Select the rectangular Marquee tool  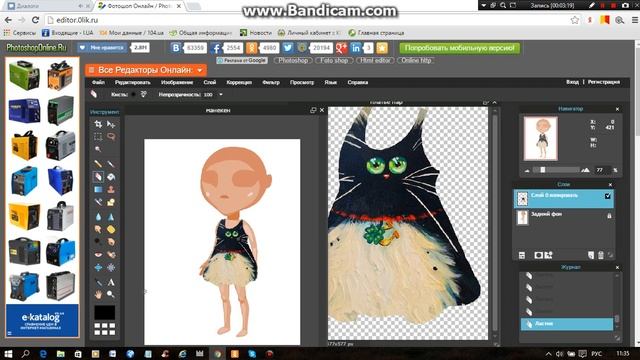click(98, 136)
